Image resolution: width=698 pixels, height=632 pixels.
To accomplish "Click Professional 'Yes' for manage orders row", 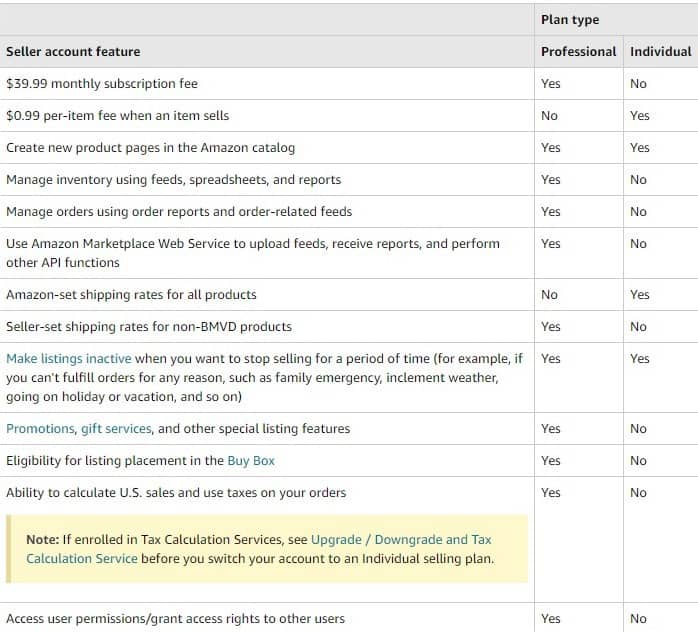I will click(551, 212).
